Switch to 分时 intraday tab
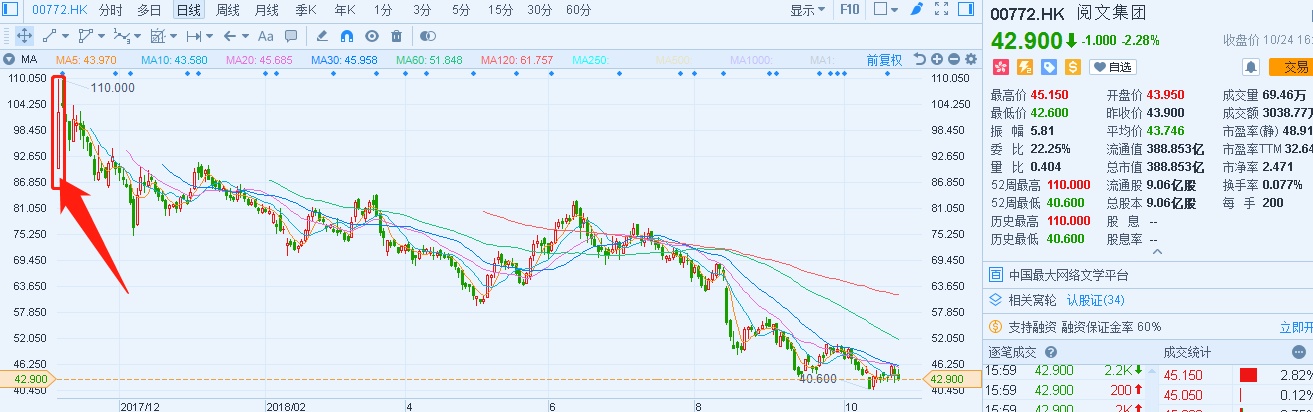Image resolution: width=1313 pixels, height=412 pixels. click(110, 10)
